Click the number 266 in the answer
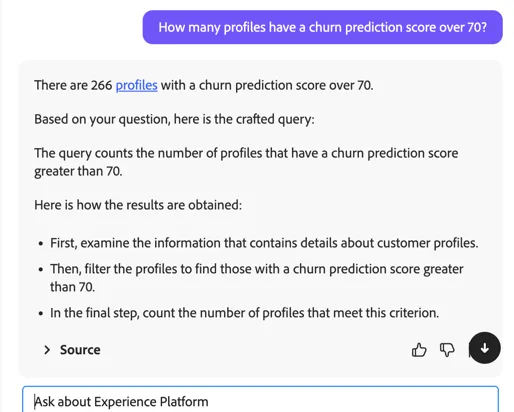 pyautogui.click(x=101, y=85)
